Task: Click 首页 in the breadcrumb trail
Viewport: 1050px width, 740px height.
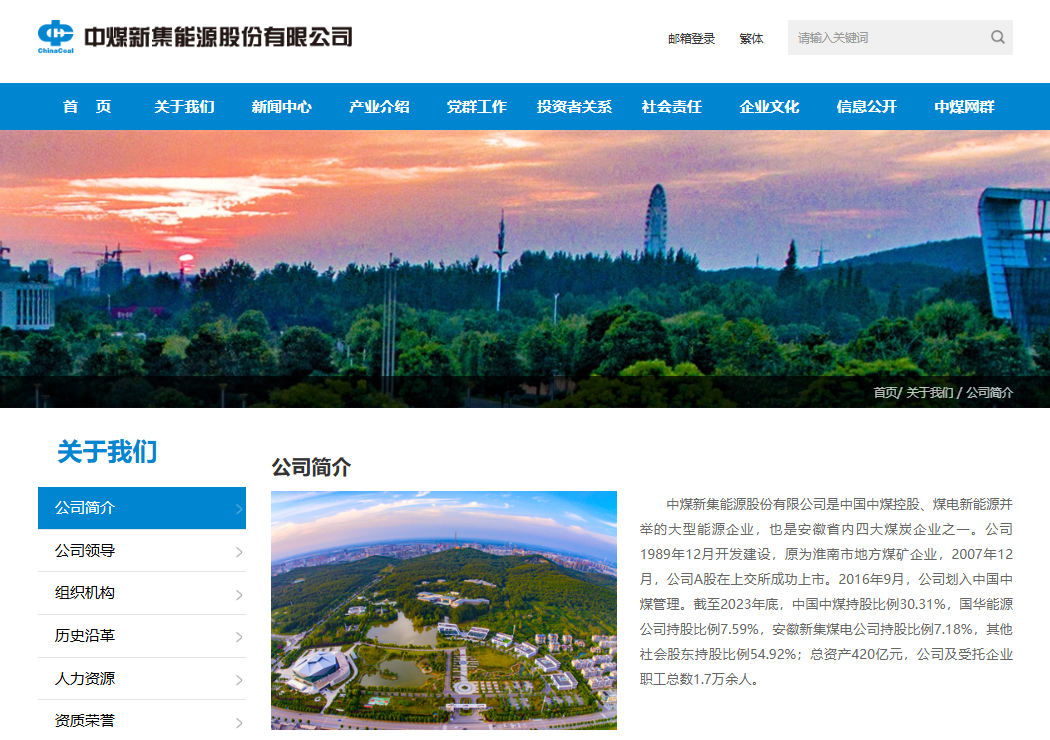Action: [x=885, y=392]
